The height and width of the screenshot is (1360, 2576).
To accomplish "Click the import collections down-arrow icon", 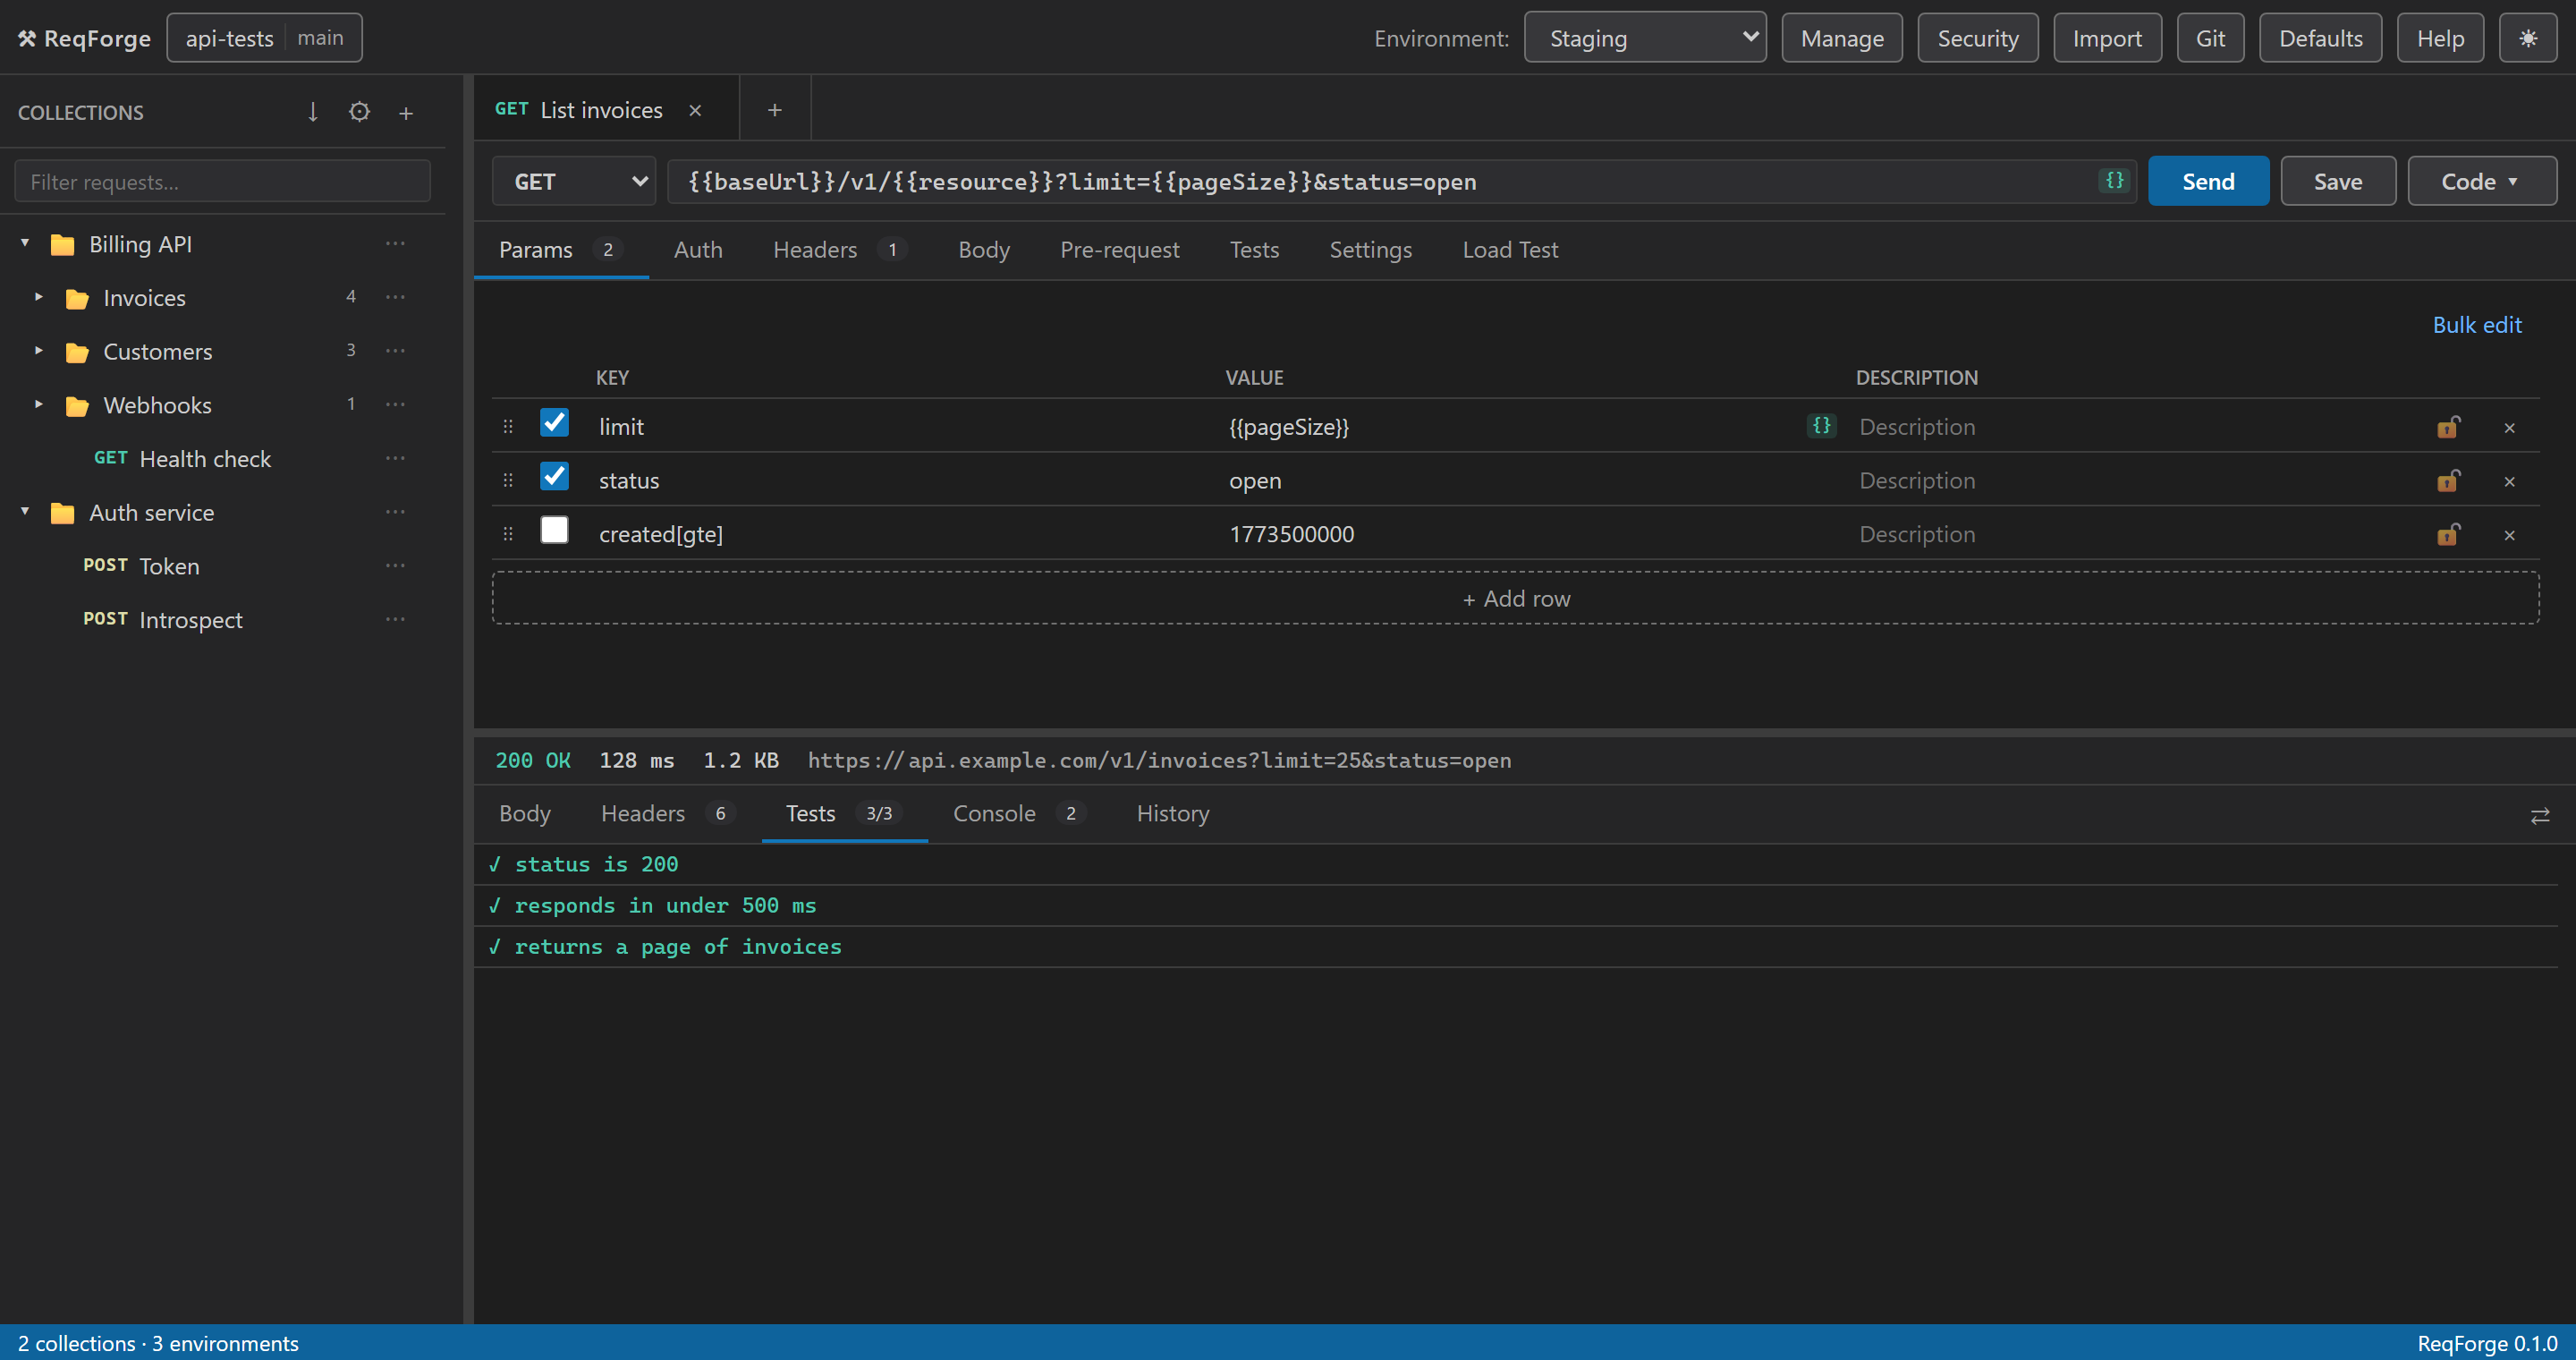I will (x=312, y=112).
